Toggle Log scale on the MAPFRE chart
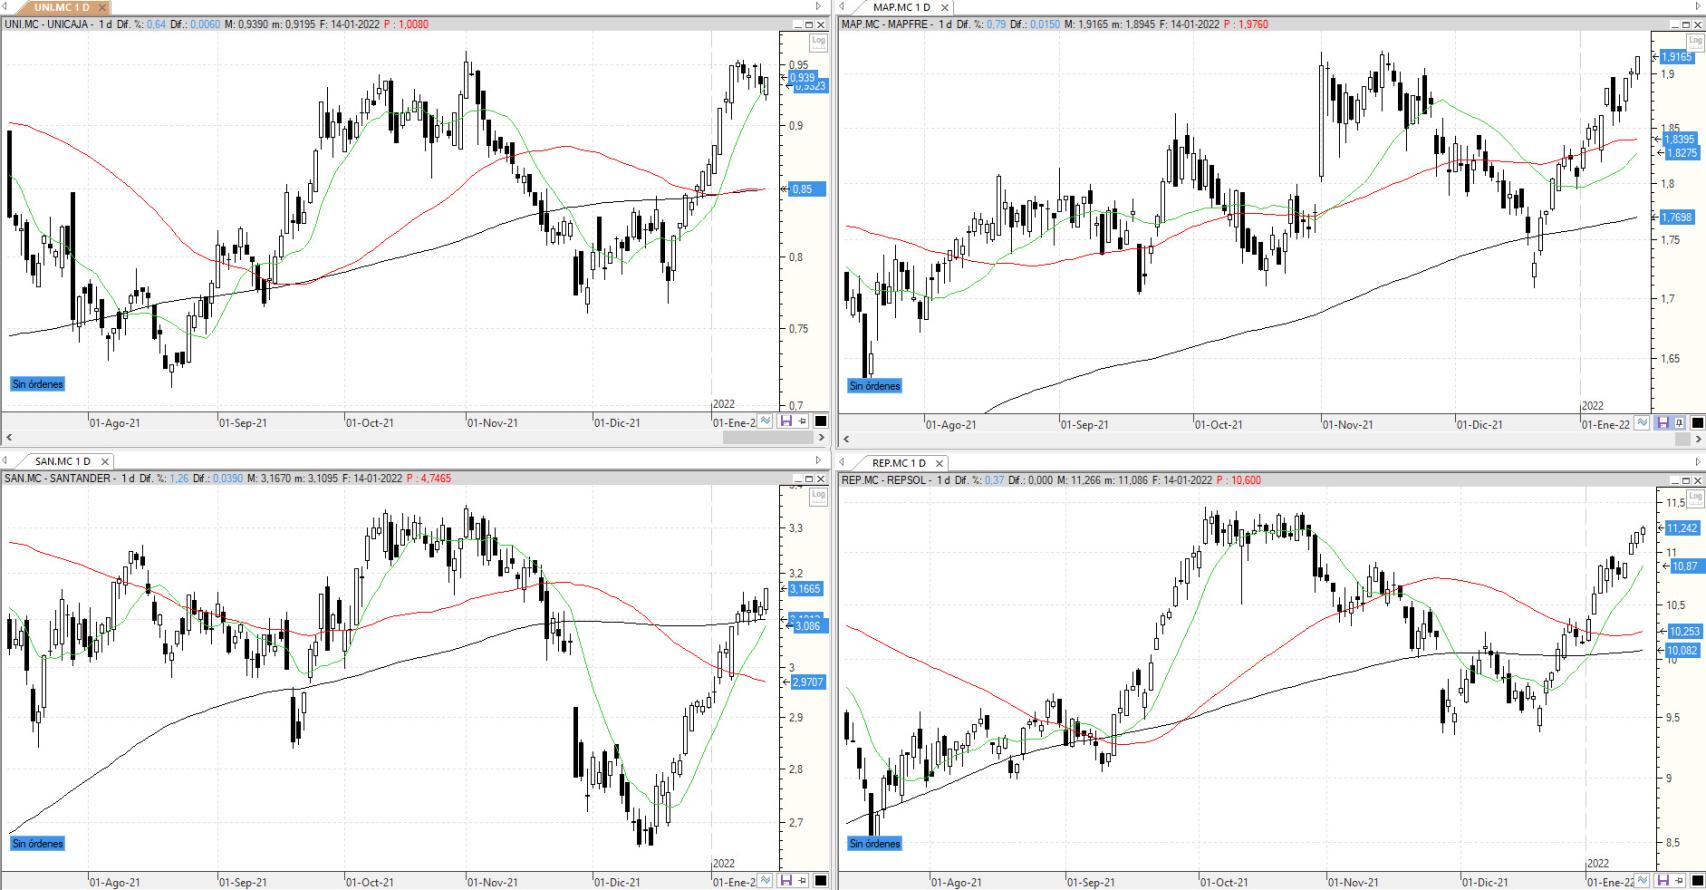 1694,41
